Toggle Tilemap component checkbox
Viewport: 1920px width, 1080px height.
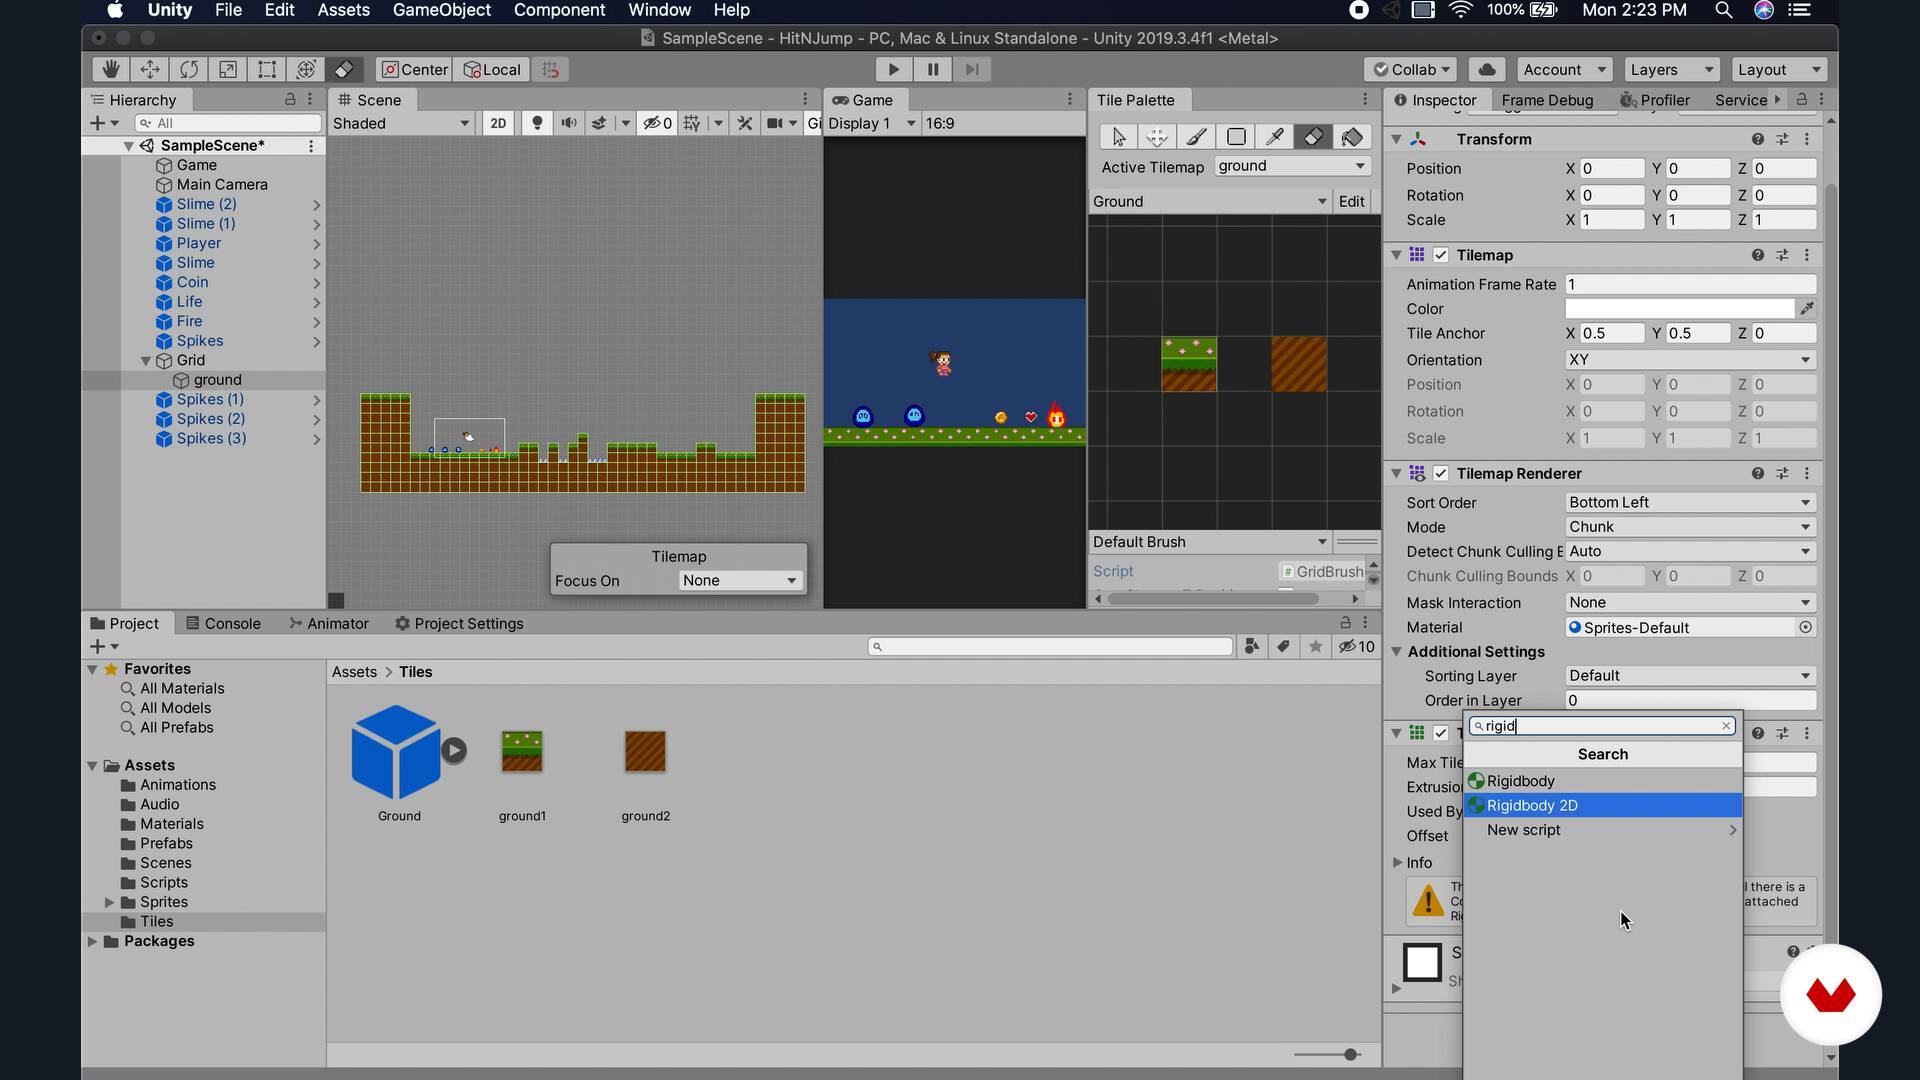click(1441, 255)
